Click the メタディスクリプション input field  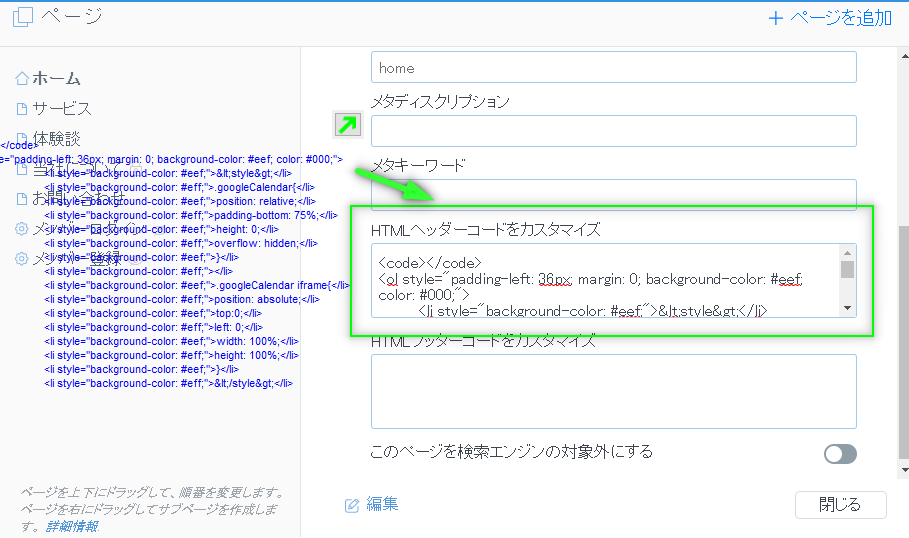[x=613, y=131]
